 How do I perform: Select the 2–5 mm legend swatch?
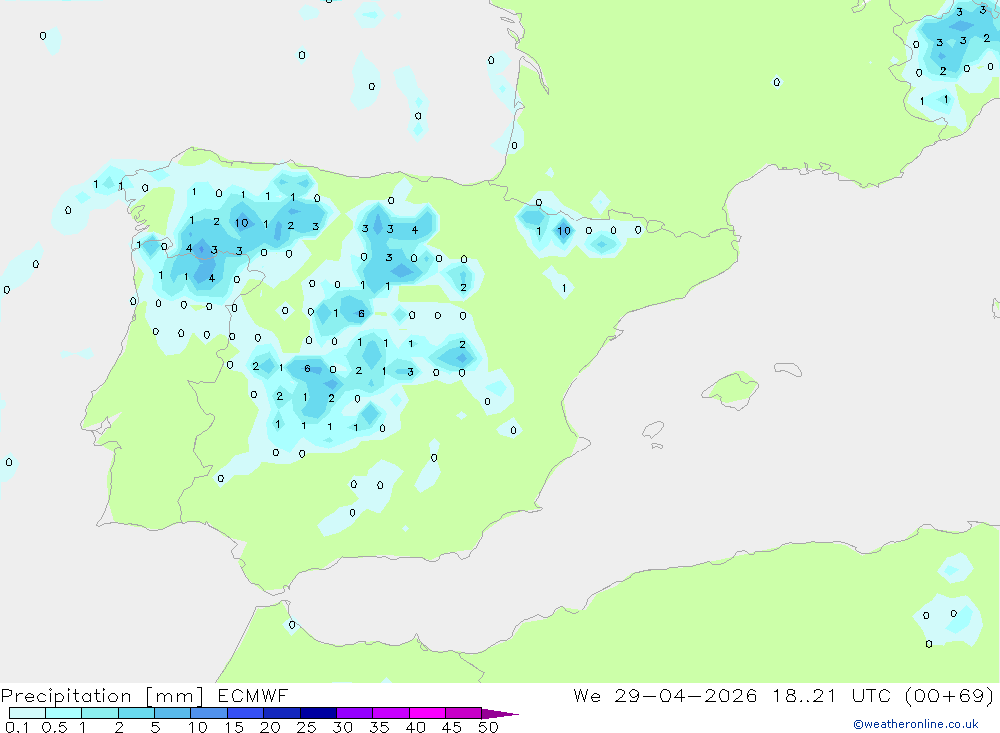coord(136,713)
